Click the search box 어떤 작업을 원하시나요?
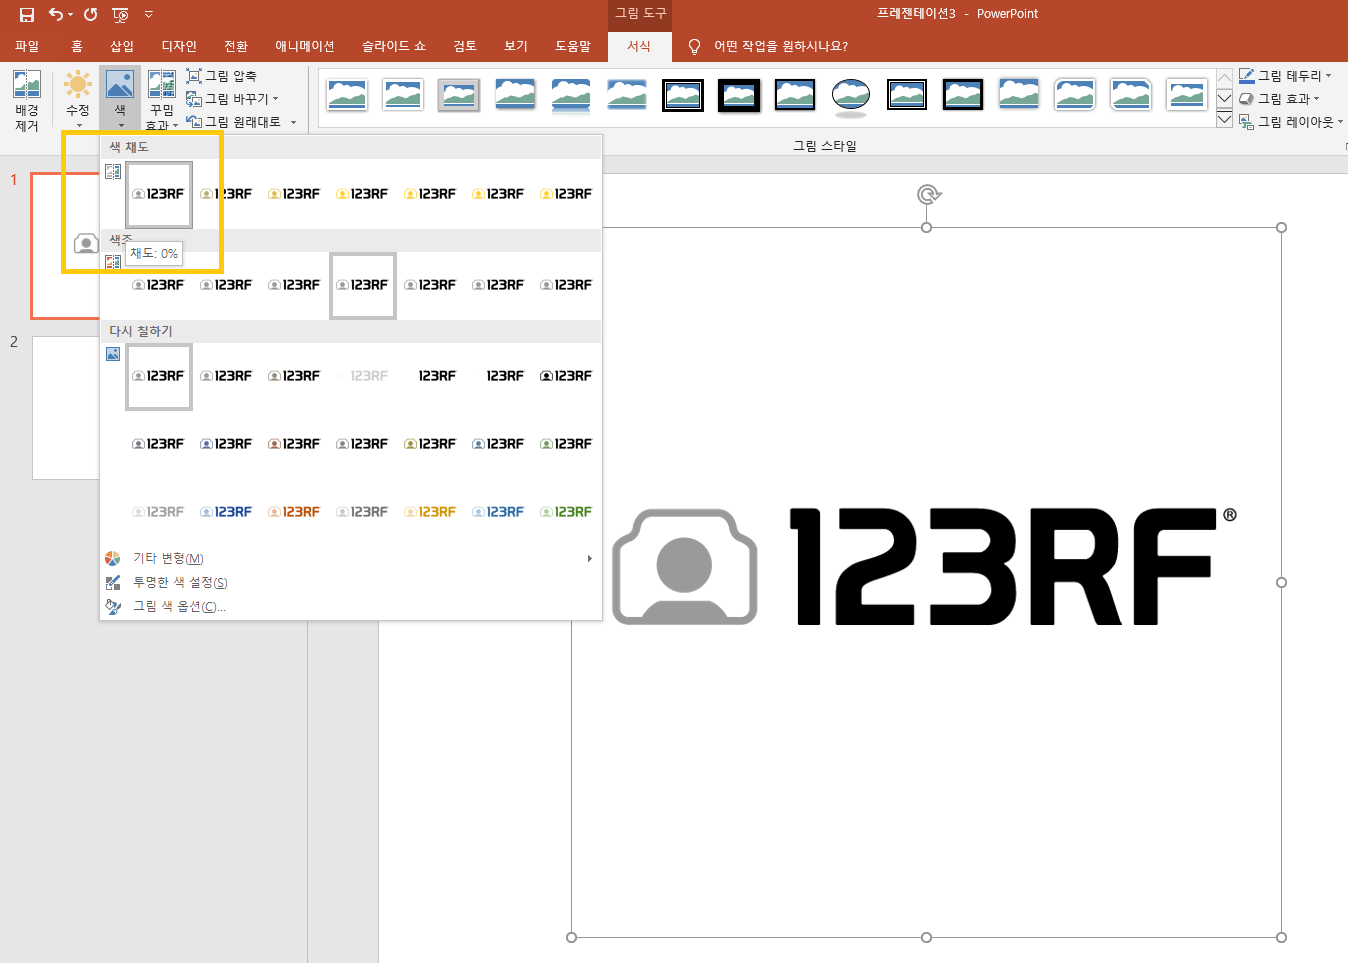 tap(780, 46)
